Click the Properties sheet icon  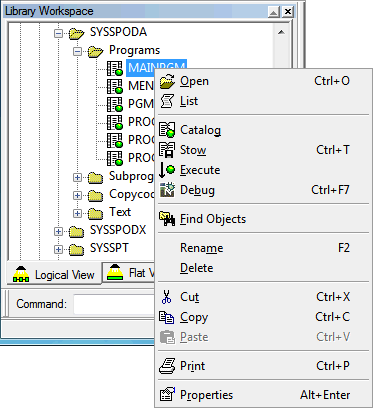[167, 395]
